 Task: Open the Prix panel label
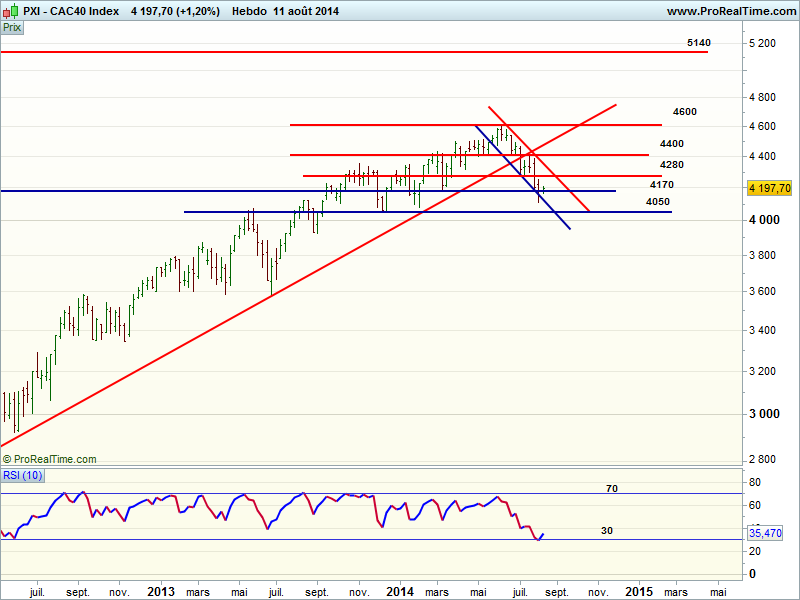coord(13,28)
